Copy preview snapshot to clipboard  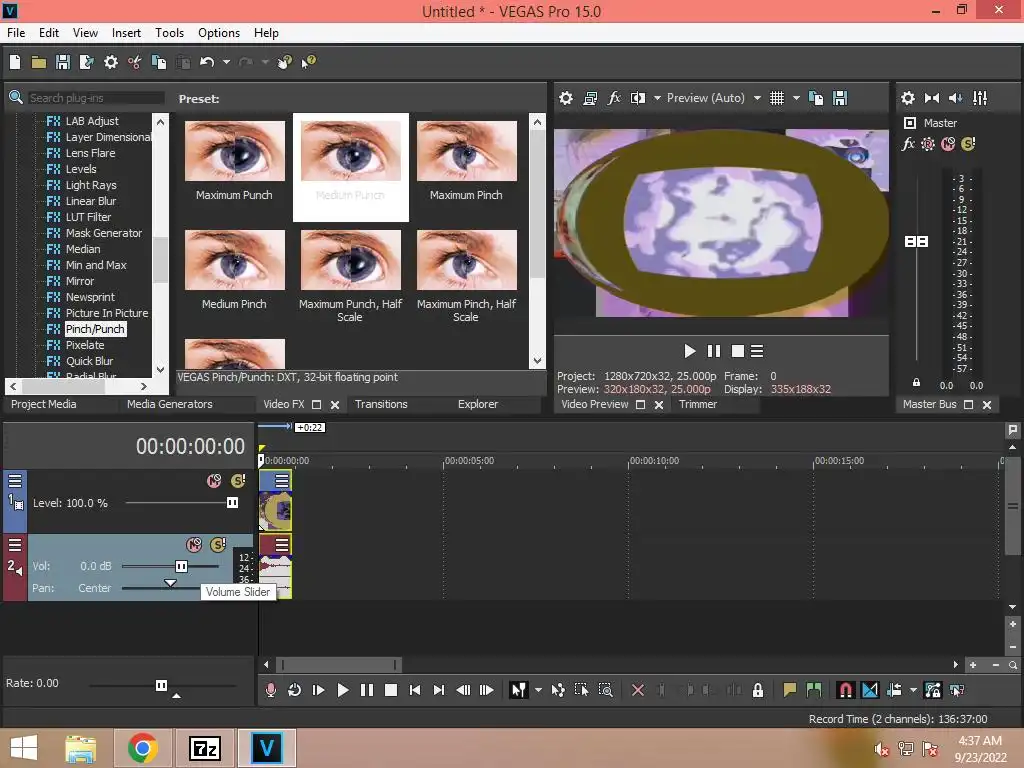[x=816, y=98]
